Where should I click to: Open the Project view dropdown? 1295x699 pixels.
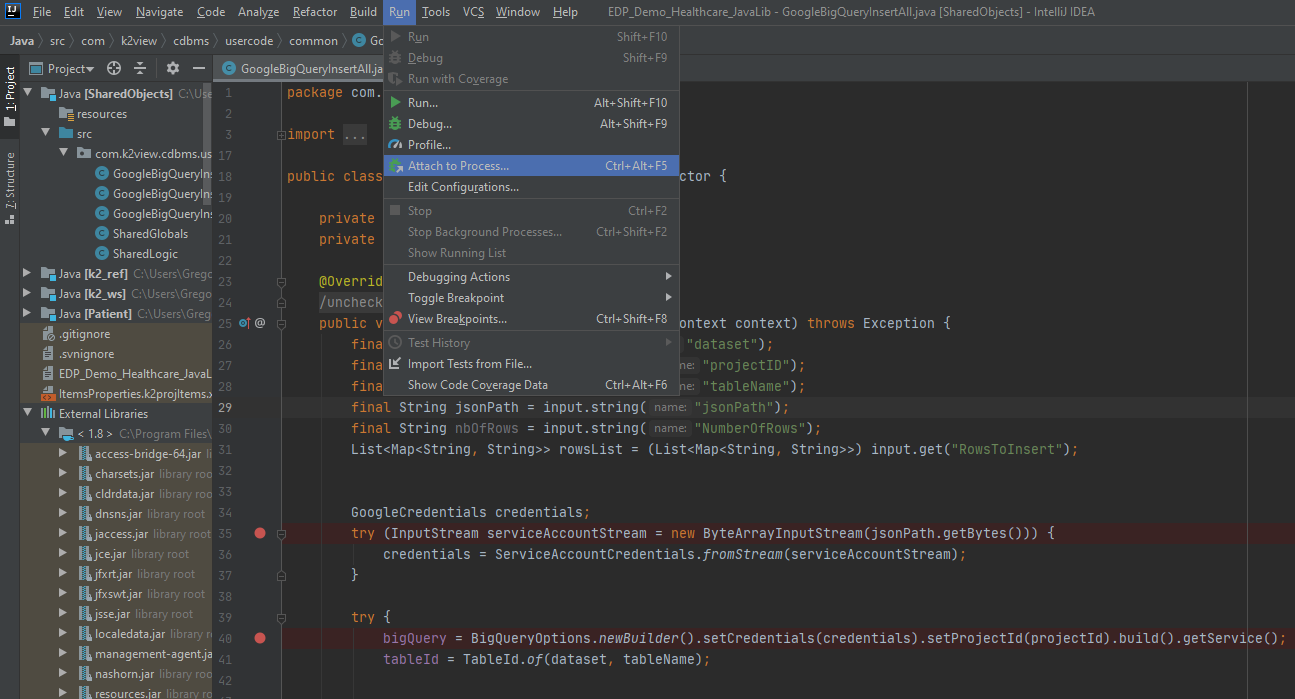pos(70,69)
